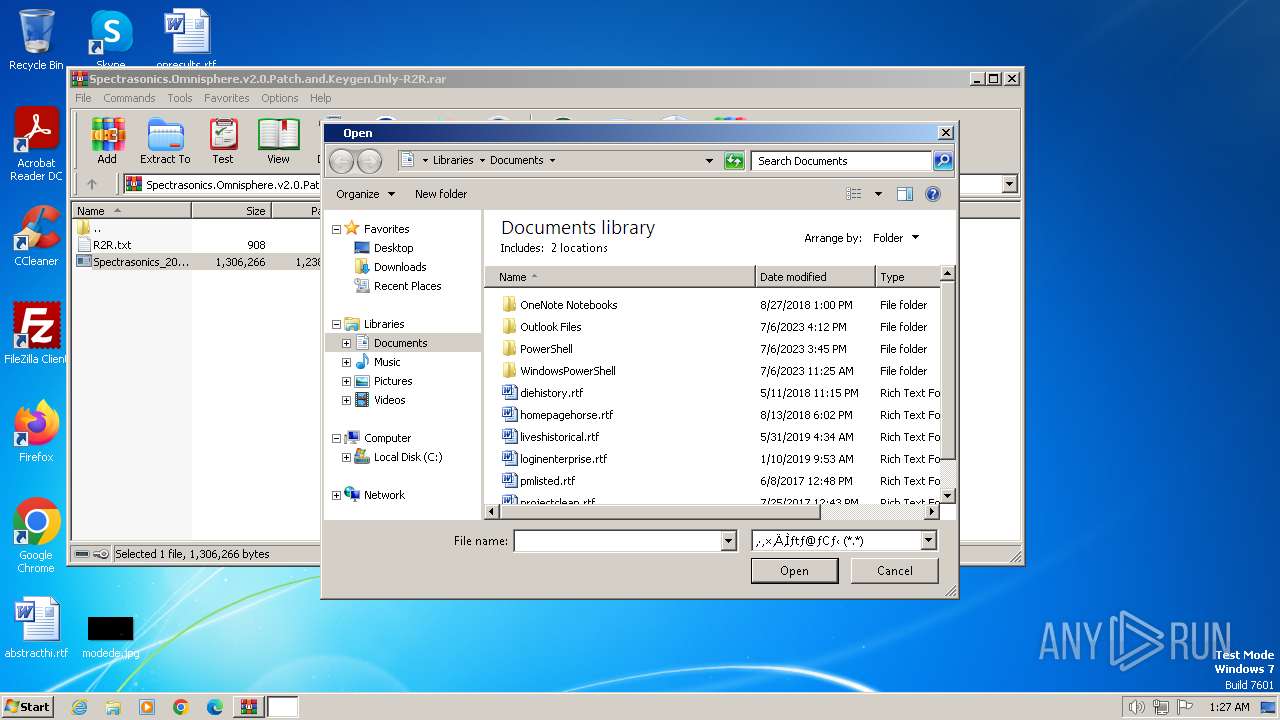Open Recycle Bin on desktop
Image resolution: width=1280 pixels, height=720 pixels.
(36, 40)
